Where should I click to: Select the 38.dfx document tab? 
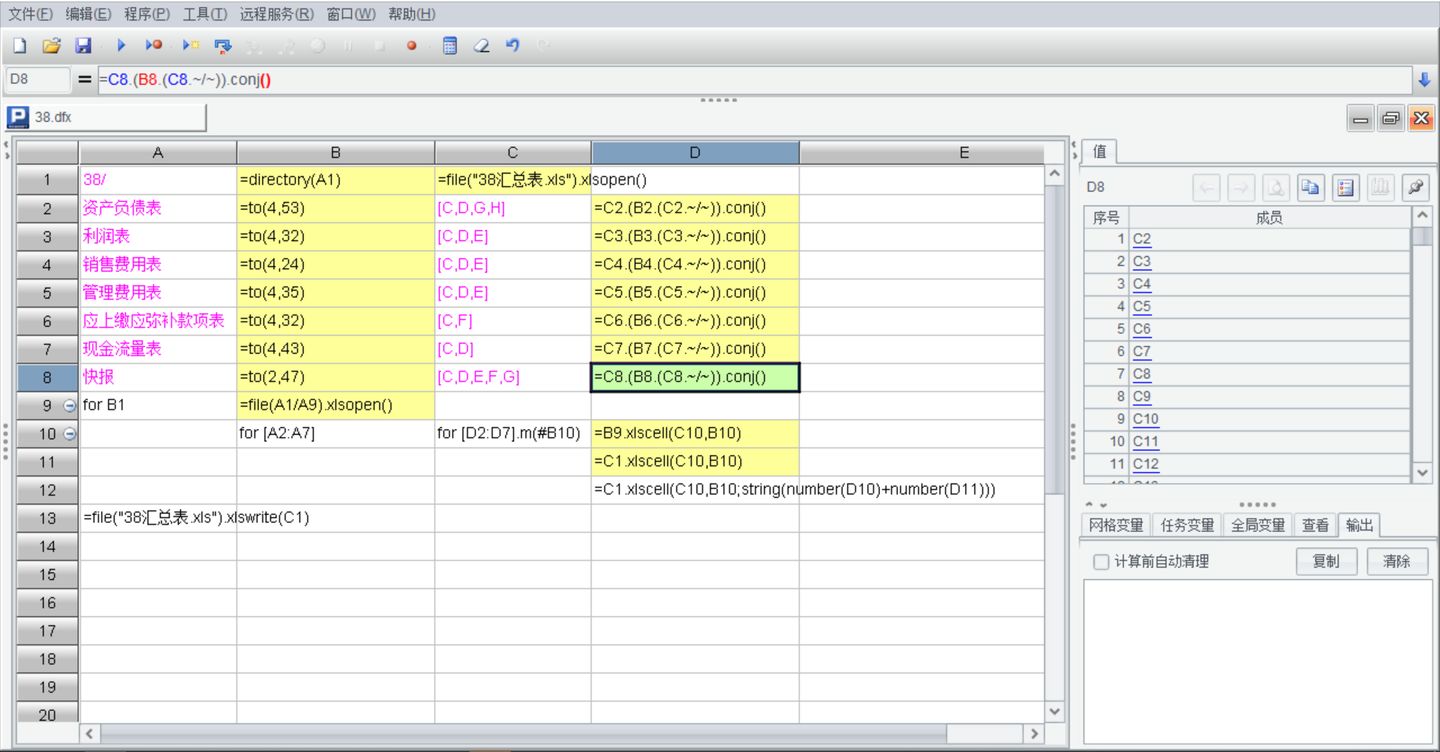pos(104,118)
